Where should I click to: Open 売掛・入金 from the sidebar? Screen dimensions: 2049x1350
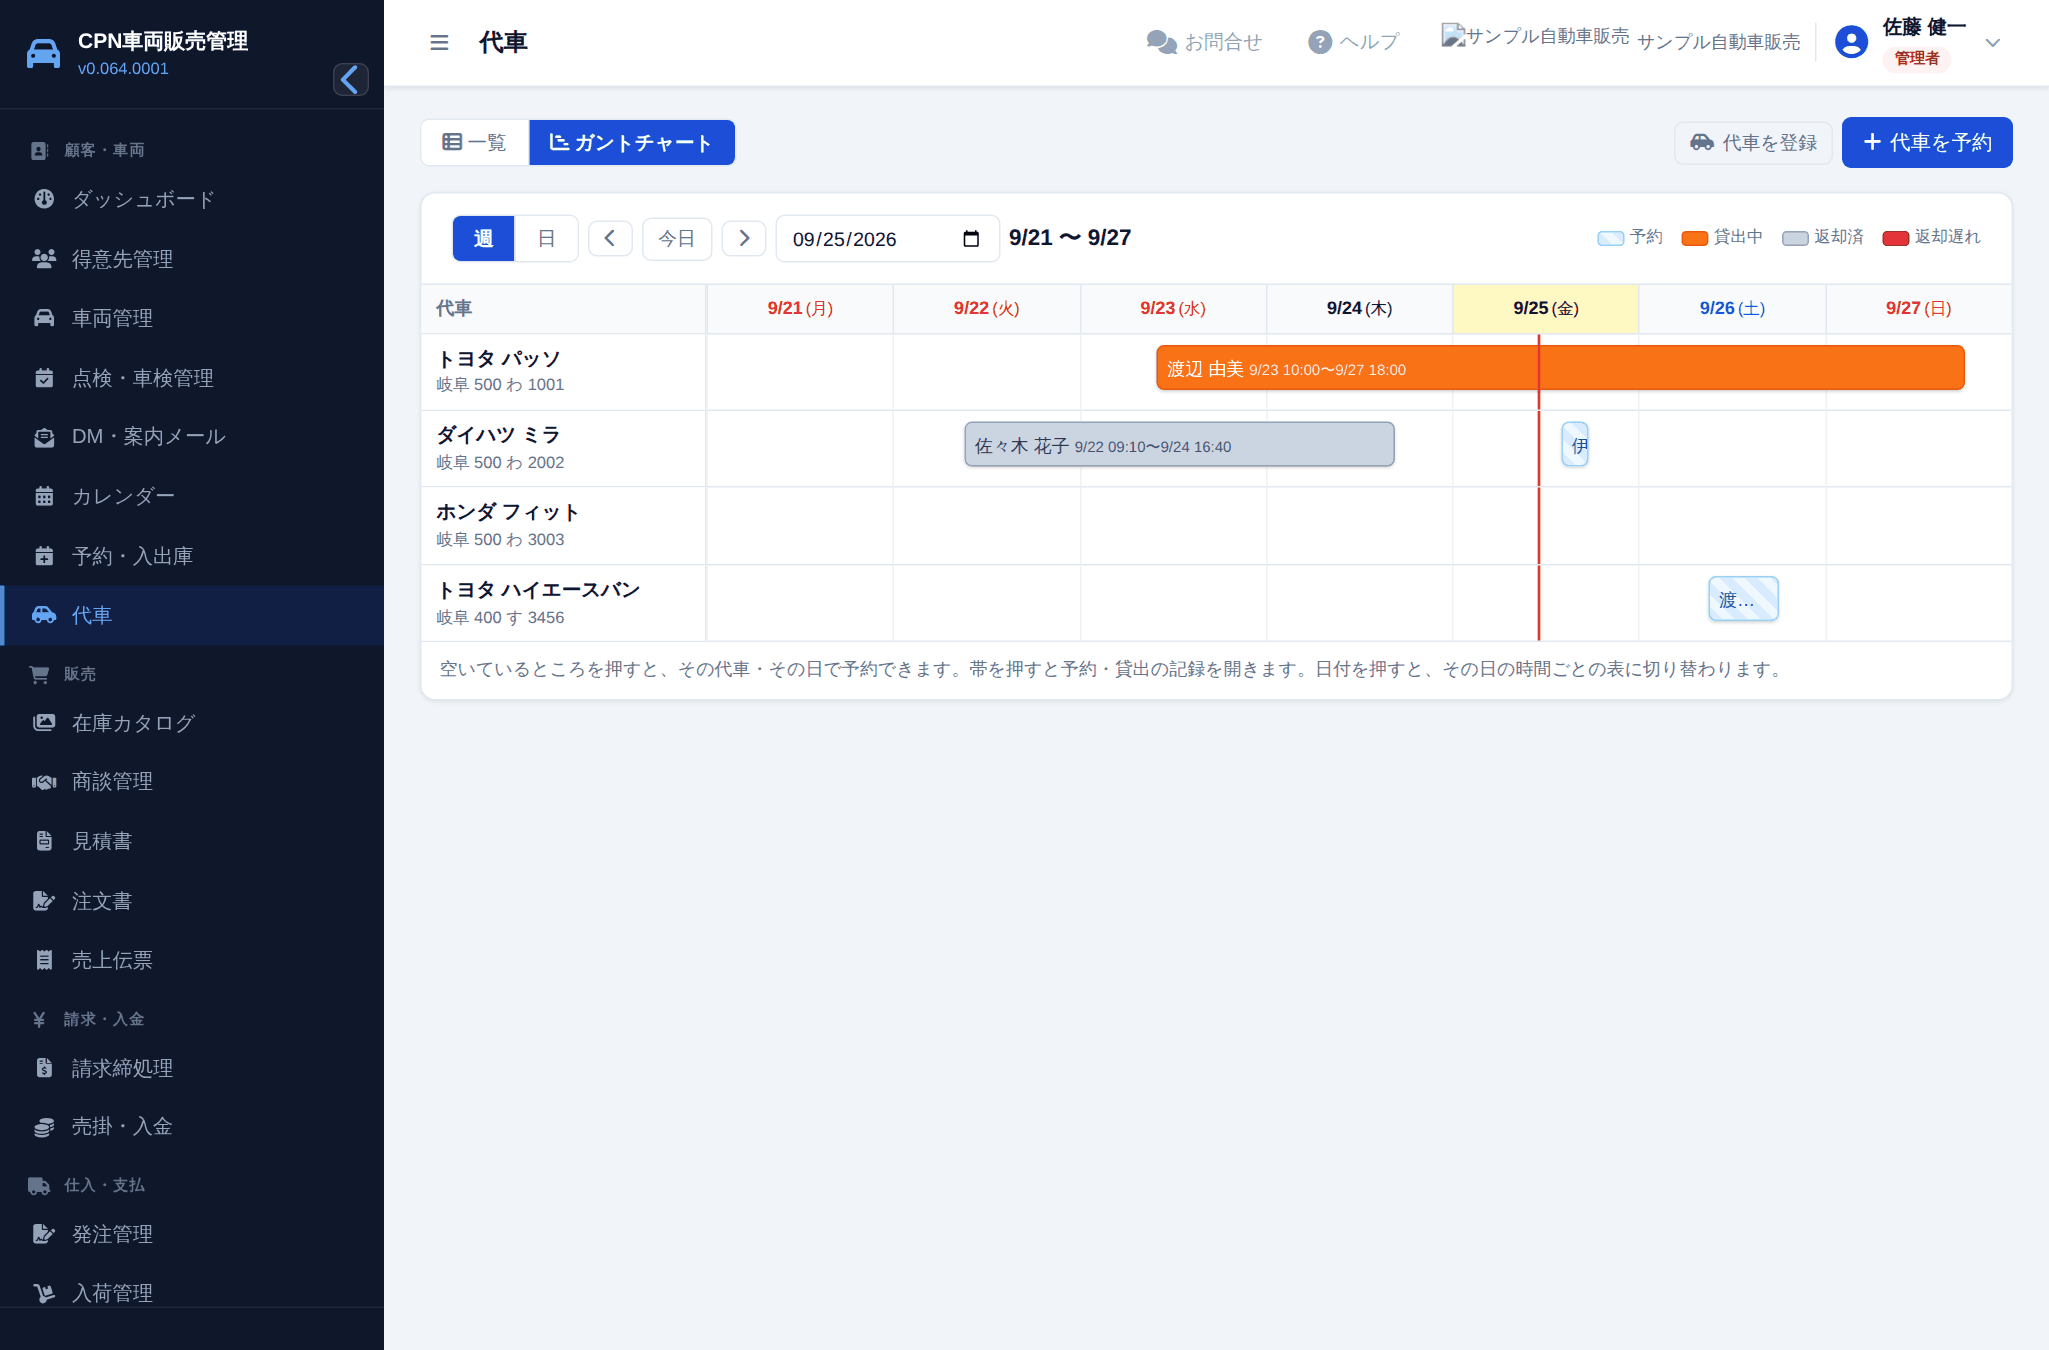coord(192,1127)
